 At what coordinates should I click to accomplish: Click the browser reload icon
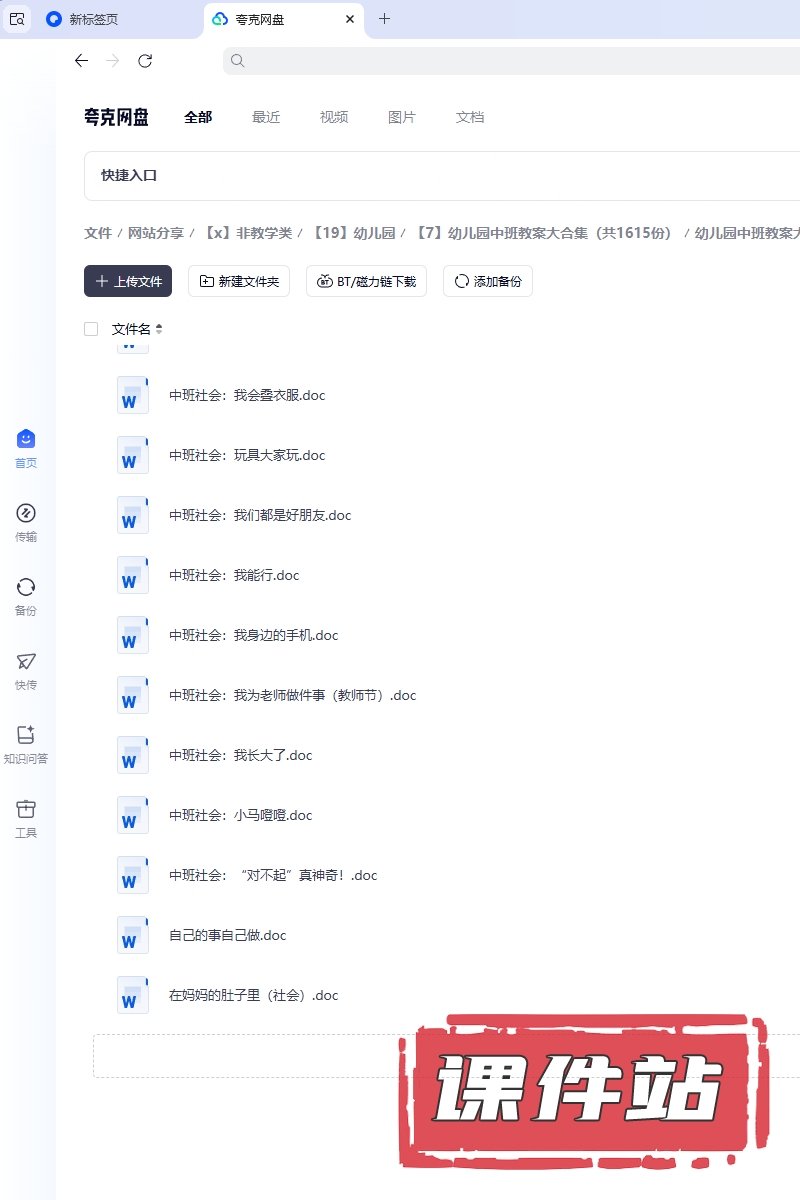145,61
